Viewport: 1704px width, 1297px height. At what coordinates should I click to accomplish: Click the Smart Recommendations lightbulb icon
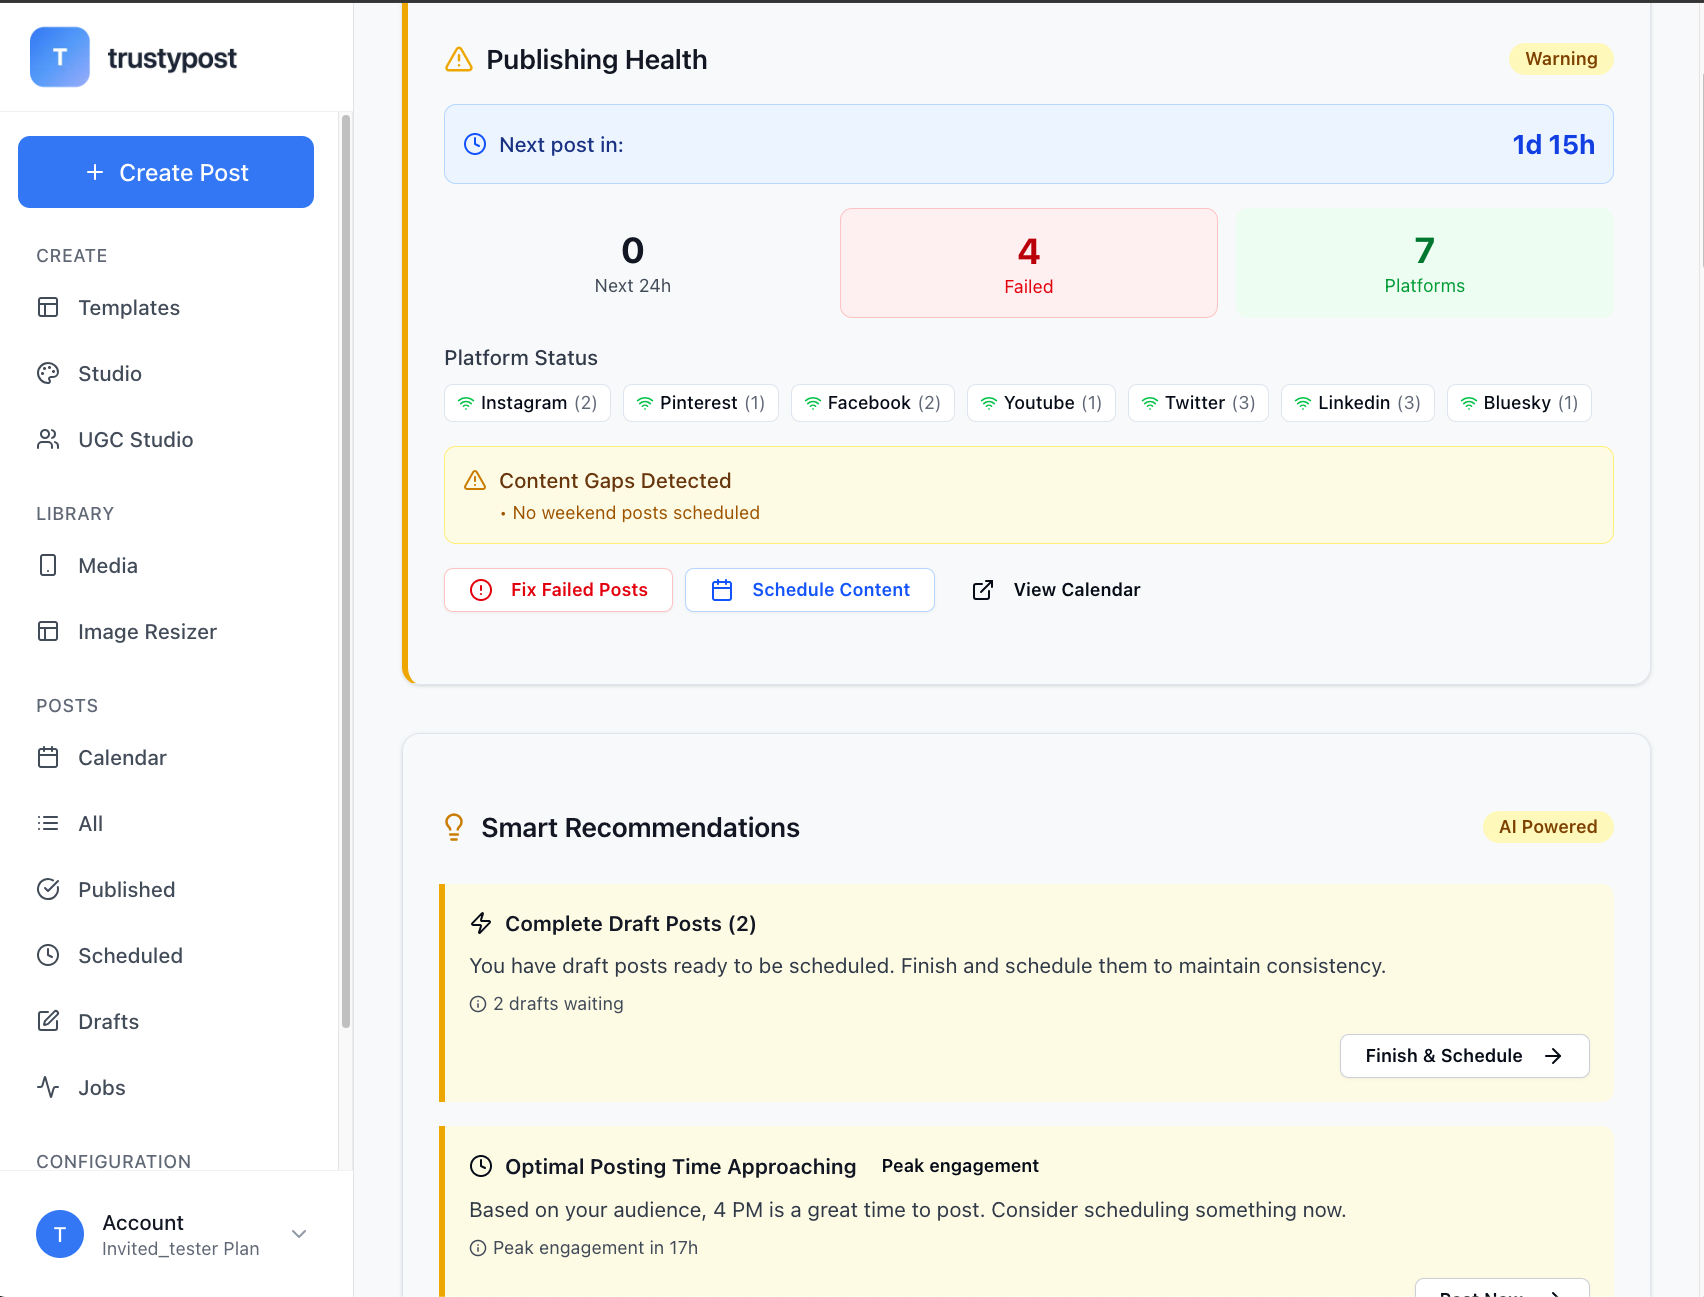pos(454,827)
